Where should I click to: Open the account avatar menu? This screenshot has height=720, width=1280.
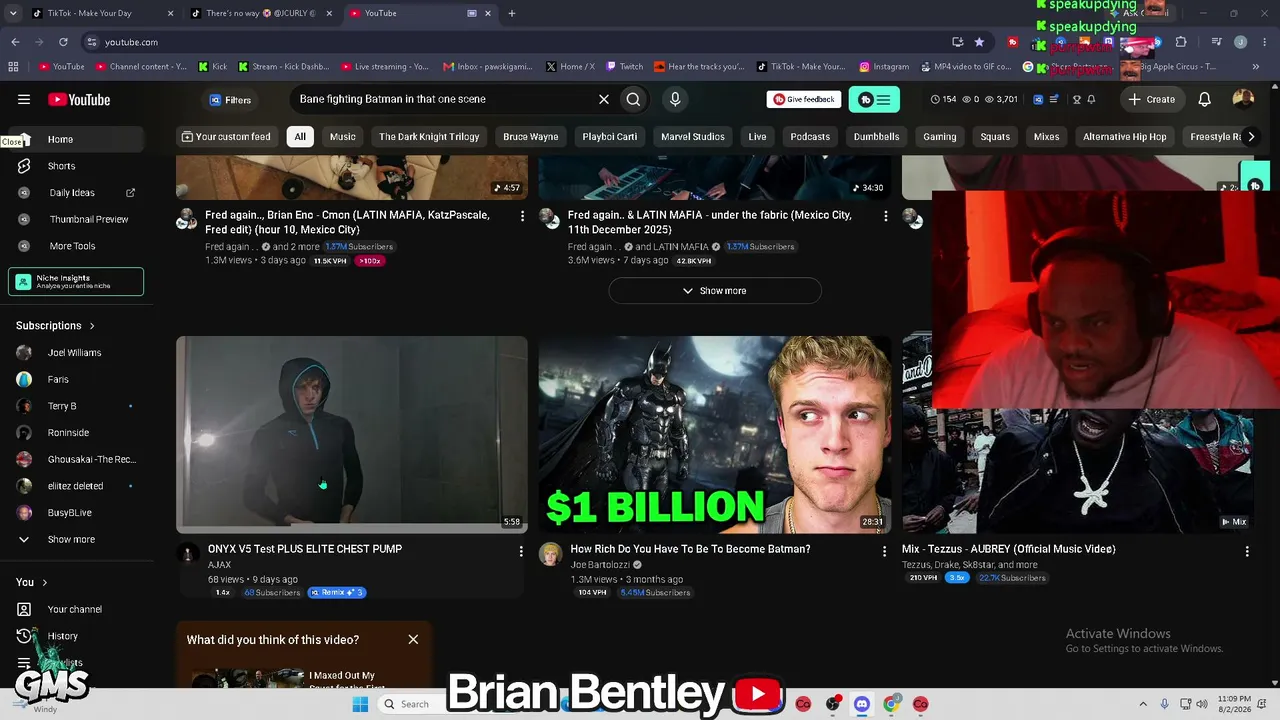[x=1243, y=99]
